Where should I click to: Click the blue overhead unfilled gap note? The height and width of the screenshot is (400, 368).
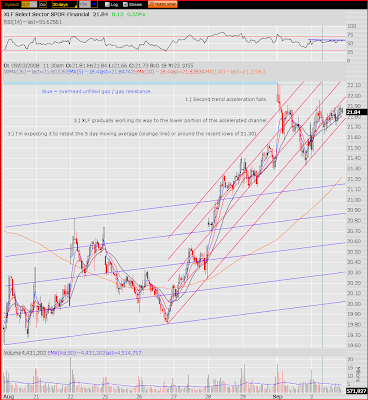pyautogui.click(x=97, y=91)
